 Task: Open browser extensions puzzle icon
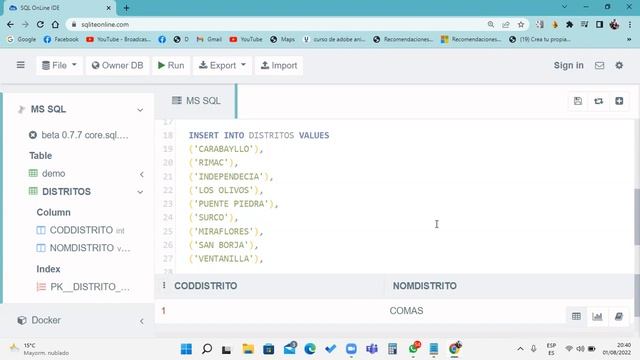click(569, 24)
